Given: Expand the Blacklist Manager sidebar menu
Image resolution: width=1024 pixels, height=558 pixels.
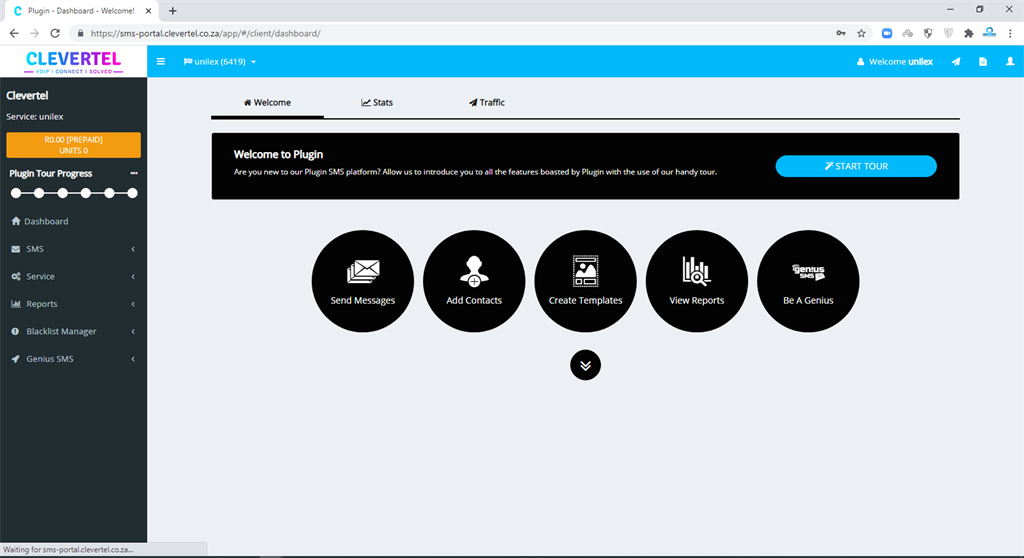Looking at the screenshot, I should coord(73,331).
